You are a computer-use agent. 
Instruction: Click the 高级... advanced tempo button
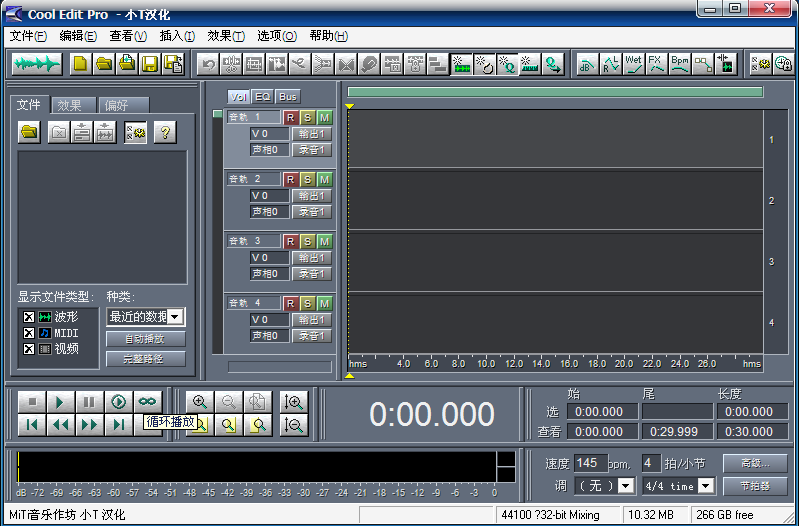click(x=755, y=463)
